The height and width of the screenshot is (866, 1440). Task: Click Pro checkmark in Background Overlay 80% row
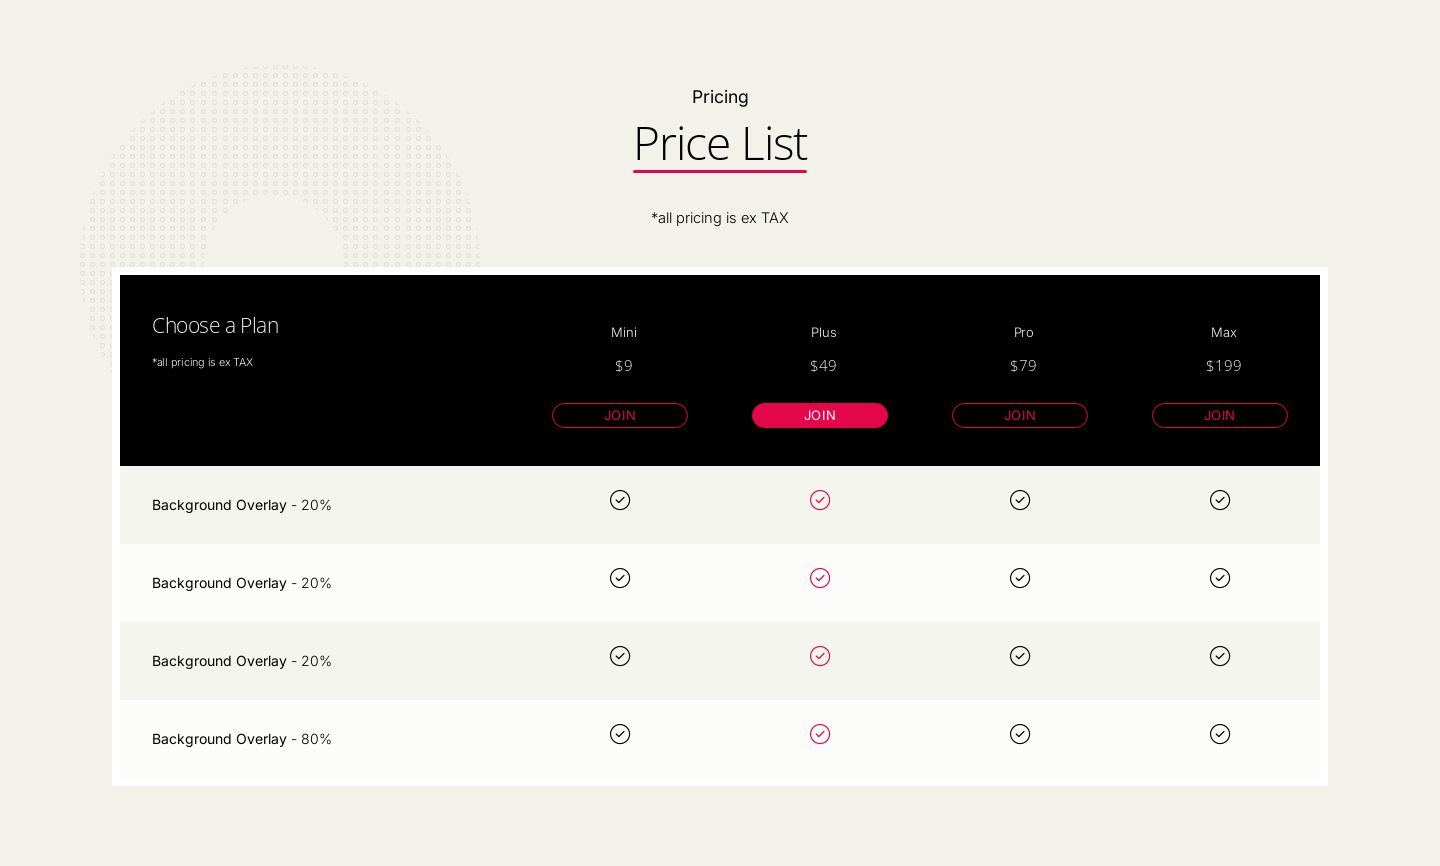click(1020, 734)
